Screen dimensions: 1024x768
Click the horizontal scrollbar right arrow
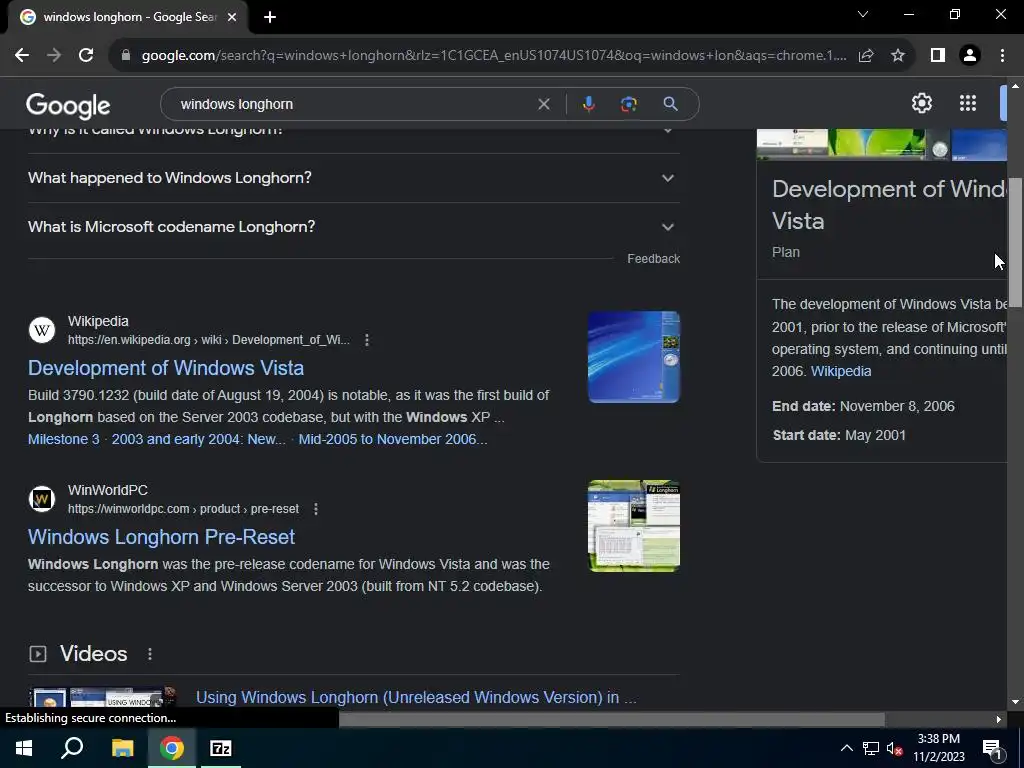pyautogui.click(x=999, y=720)
